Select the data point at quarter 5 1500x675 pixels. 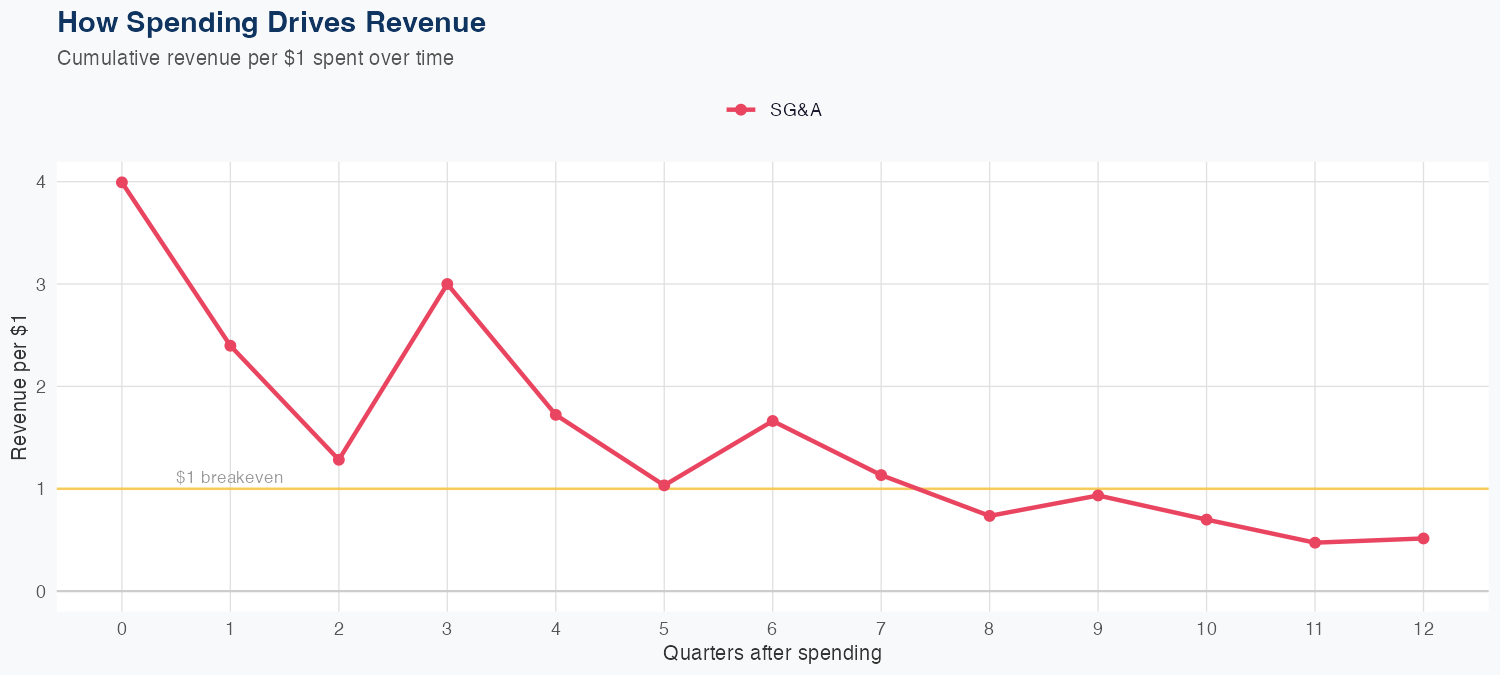click(x=664, y=485)
